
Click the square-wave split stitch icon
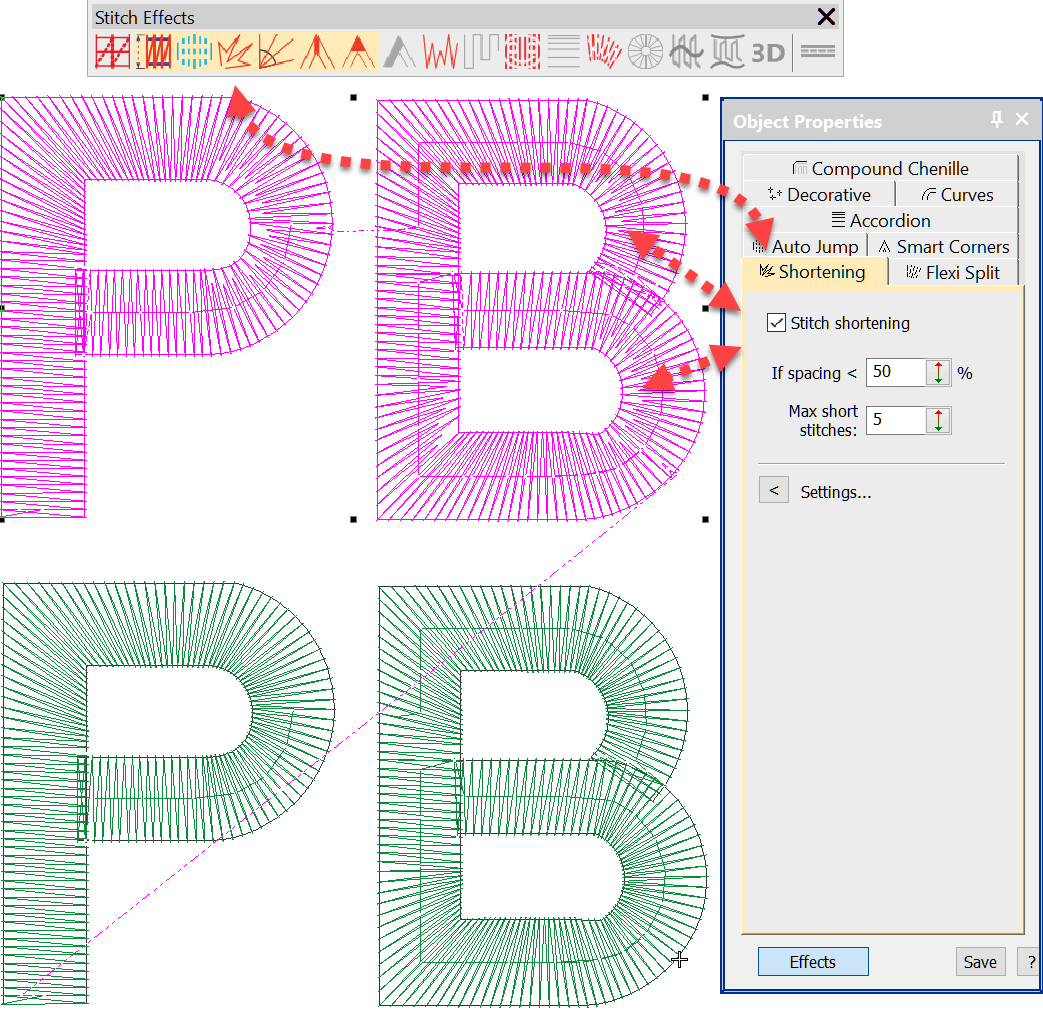(x=482, y=51)
